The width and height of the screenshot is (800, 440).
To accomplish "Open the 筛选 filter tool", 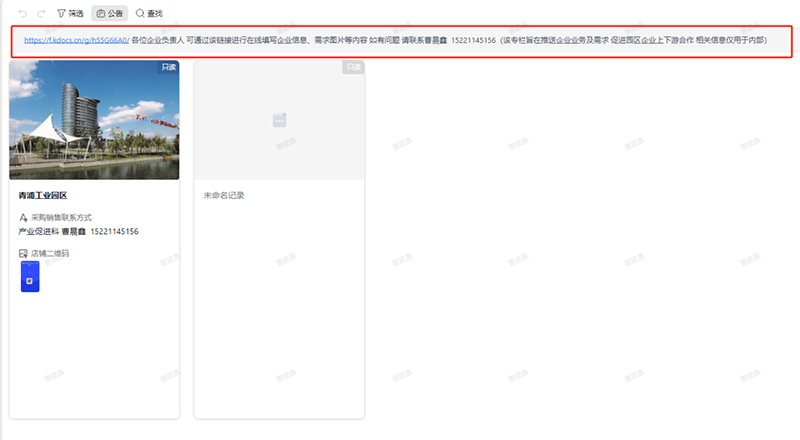I will pyautogui.click(x=70, y=14).
